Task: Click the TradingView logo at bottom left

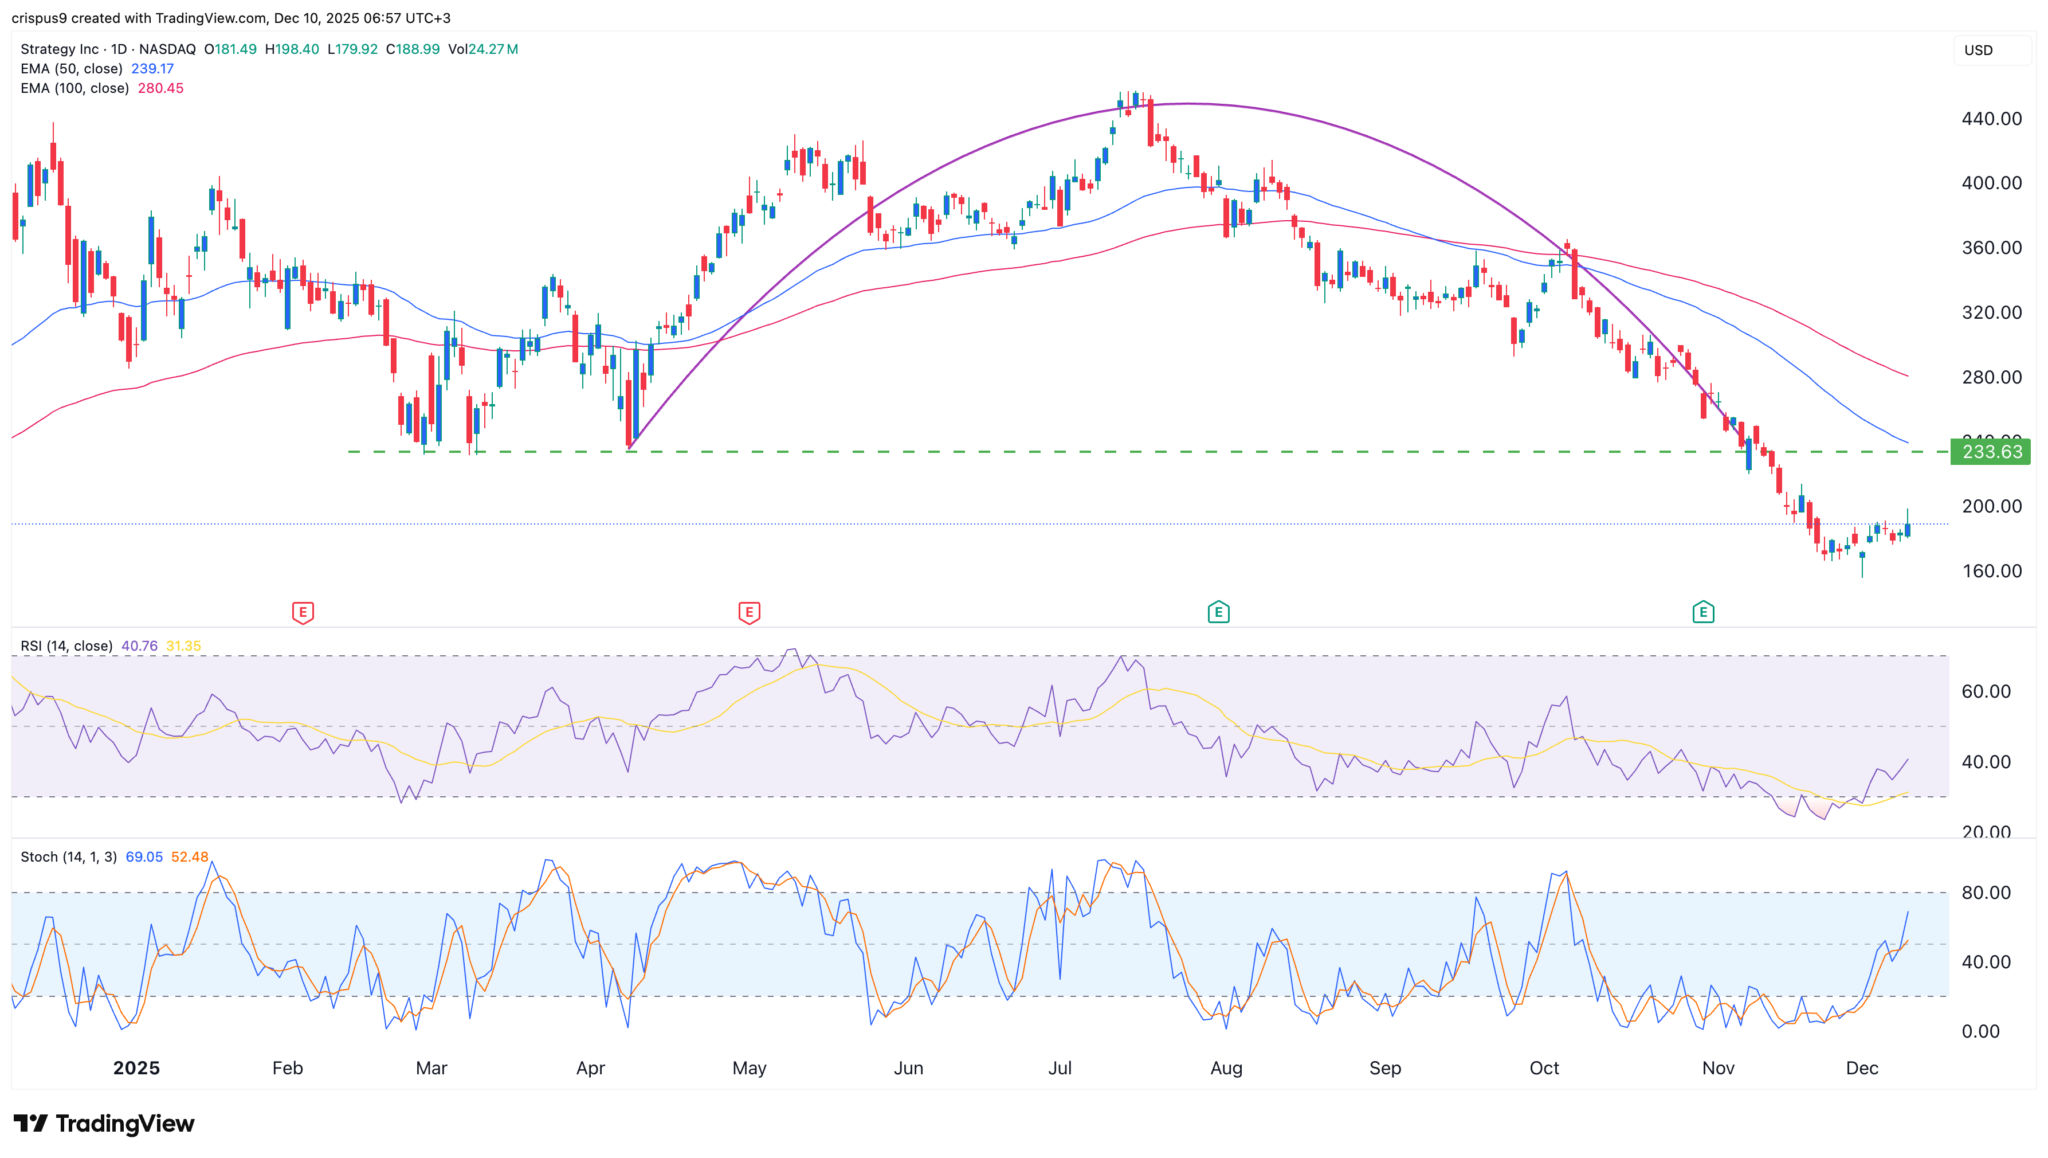Action: click(103, 1123)
